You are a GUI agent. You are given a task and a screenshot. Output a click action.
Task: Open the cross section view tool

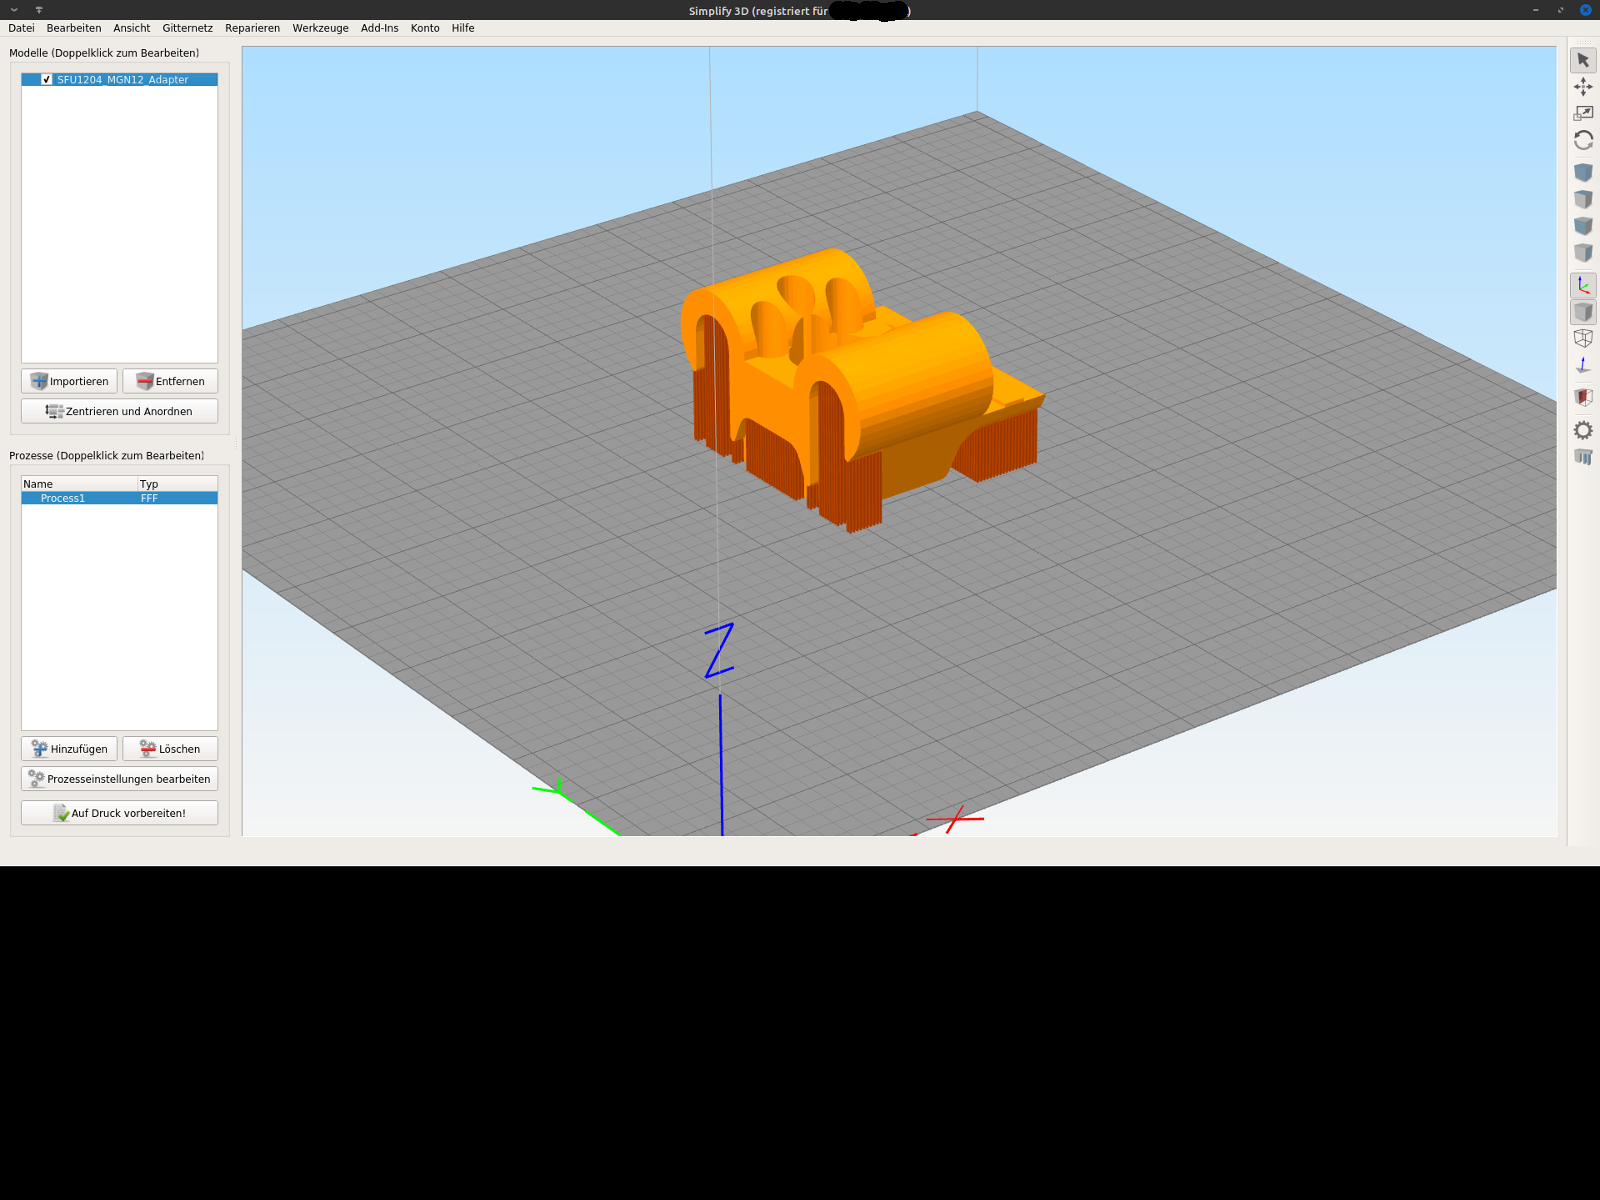coord(1583,397)
